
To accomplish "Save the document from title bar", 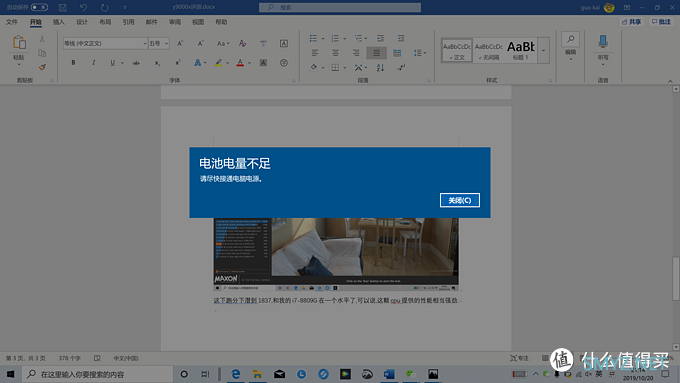I will point(62,7).
